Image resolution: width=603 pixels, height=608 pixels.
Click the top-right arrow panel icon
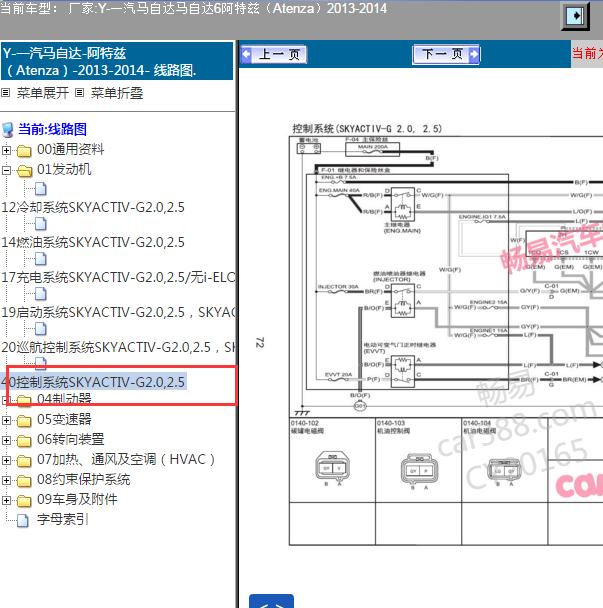point(575,16)
